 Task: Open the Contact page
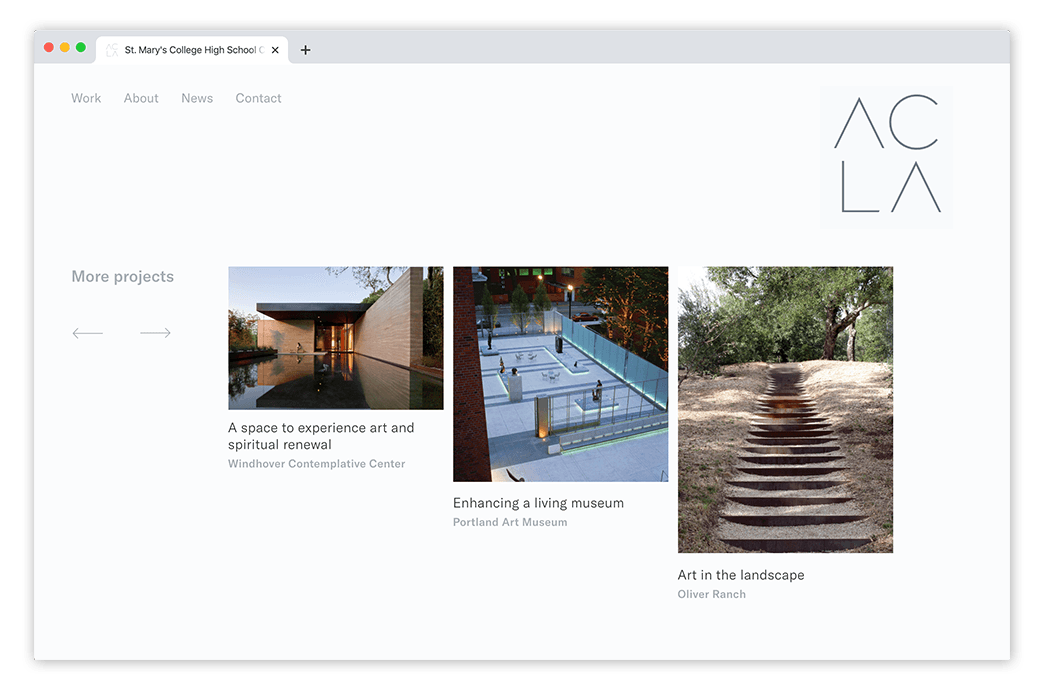tap(258, 98)
